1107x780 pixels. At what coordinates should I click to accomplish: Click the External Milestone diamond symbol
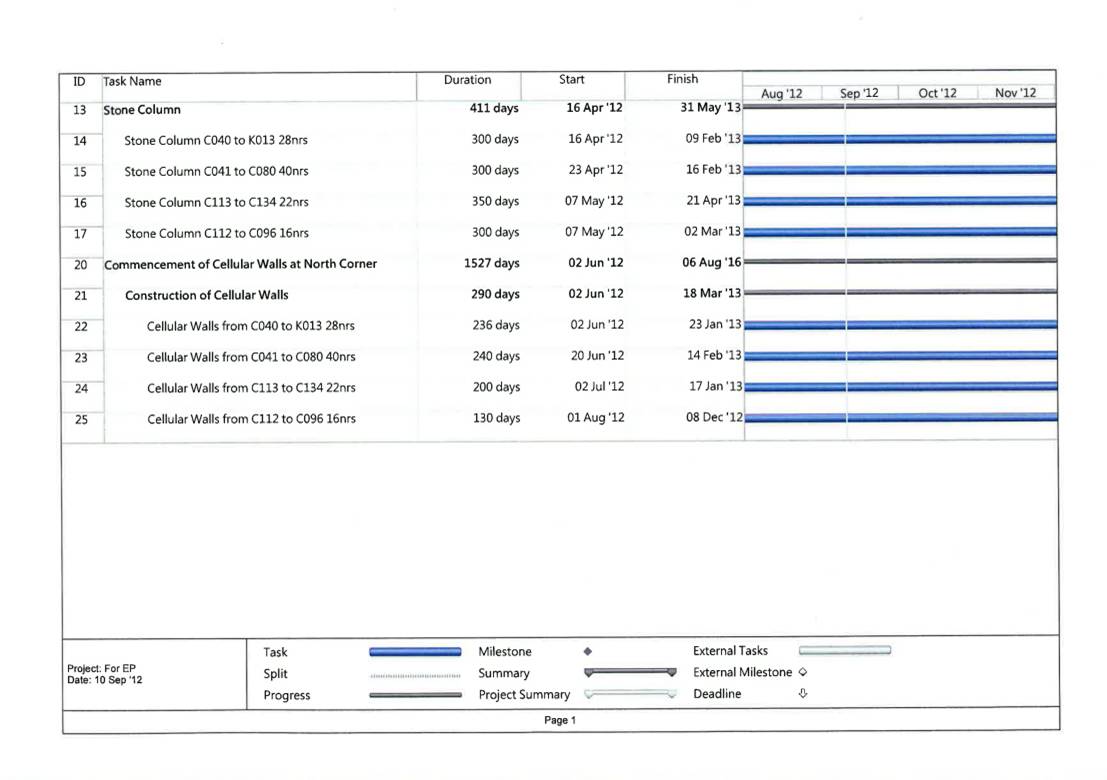pyautogui.click(x=803, y=672)
